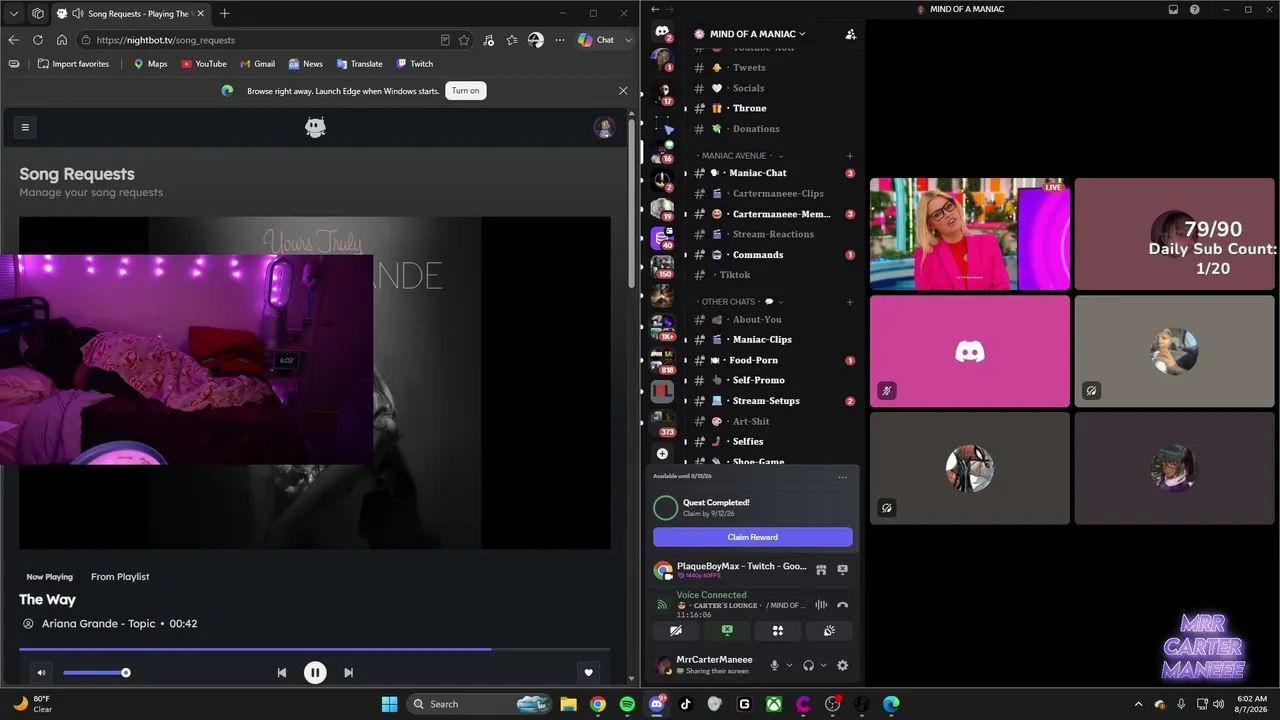Open headphone output options chevron
Viewport: 1280px width, 720px height.
coord(823,665)
